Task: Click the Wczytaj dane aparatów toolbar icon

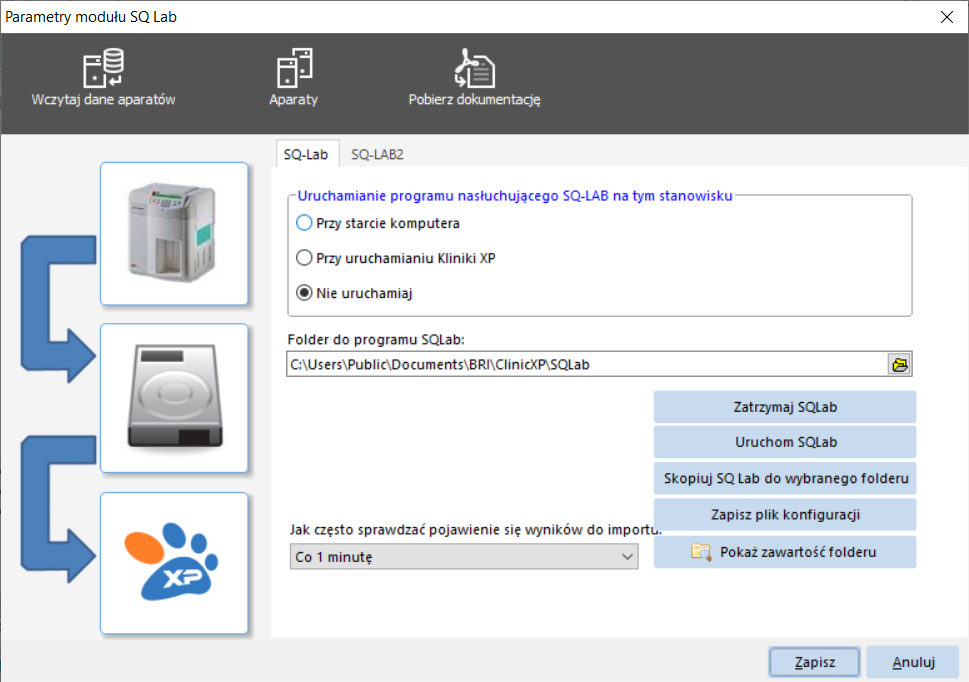Action: click(x=103, y=68)
